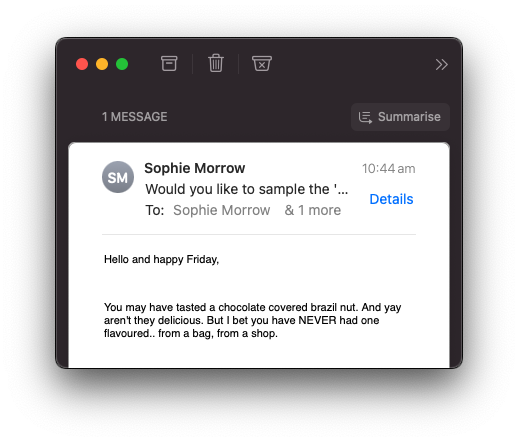
Task: Move message to Junk with crossed box icon
Action: [262, 63]
